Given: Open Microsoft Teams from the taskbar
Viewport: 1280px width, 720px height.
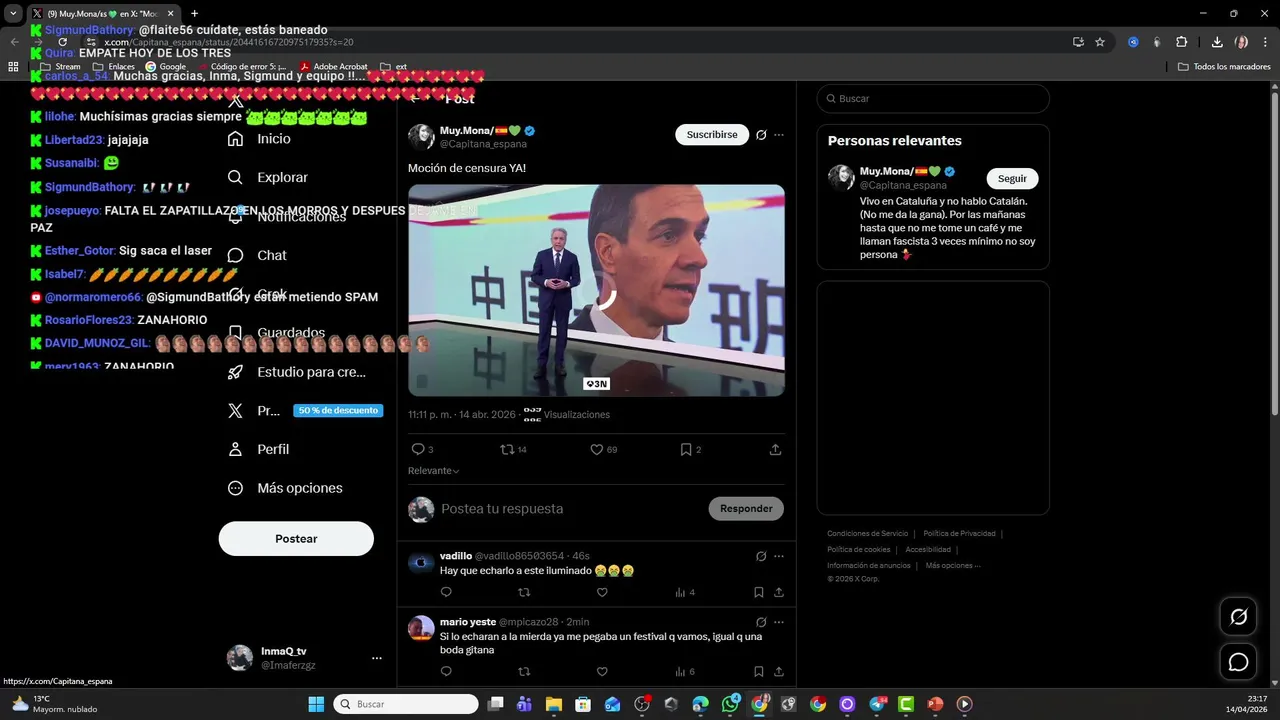Looking at the screenshot, I should pos(524,704).
